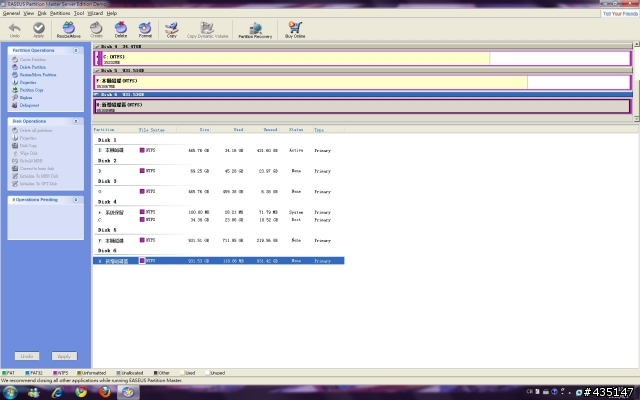Click the Undo button in the sidebar
640x400 pixels.
tap(27, 356)
